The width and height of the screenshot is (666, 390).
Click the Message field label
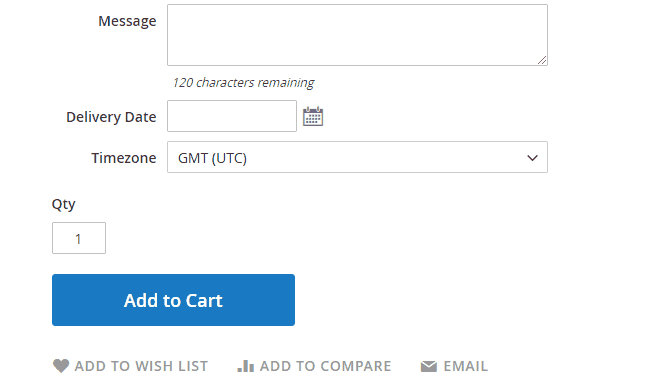pyautogui.click(x=127, y=21)
